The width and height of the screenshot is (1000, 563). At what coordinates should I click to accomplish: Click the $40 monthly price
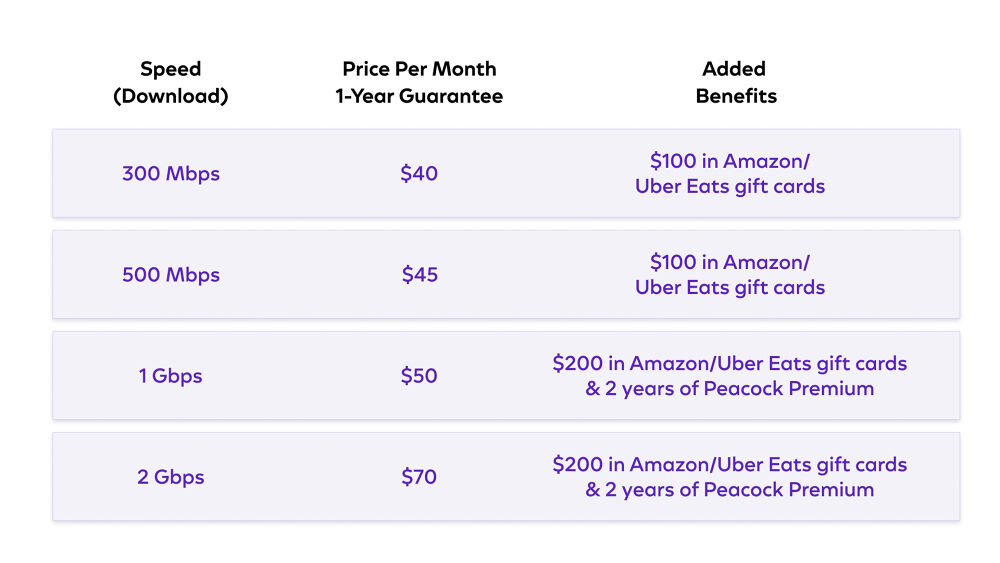coord(419,173)
